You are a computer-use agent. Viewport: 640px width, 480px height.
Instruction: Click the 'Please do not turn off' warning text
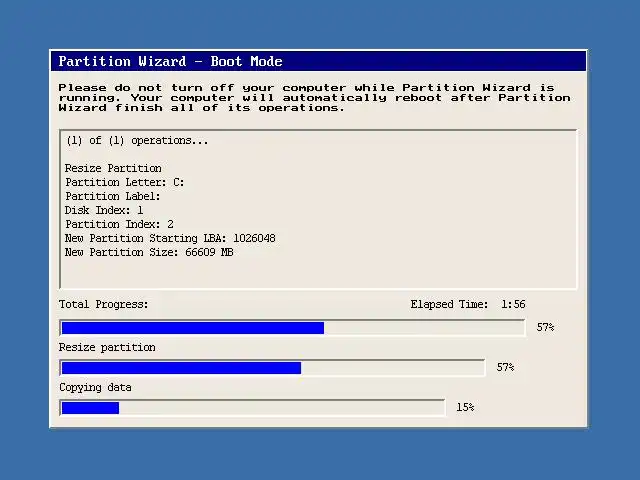pos(314,98)
